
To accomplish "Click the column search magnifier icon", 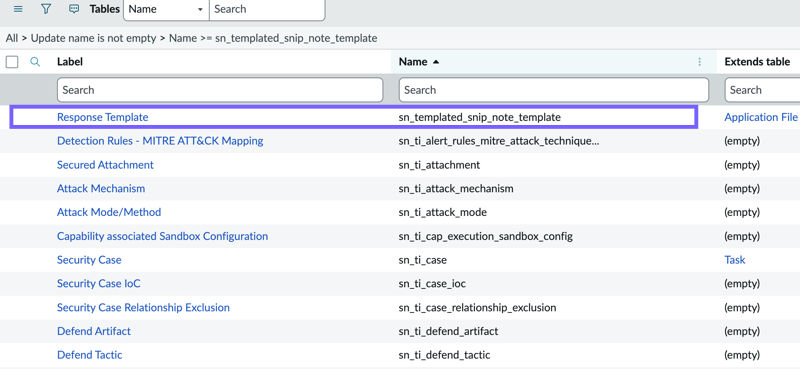I will tap(35, 62).
